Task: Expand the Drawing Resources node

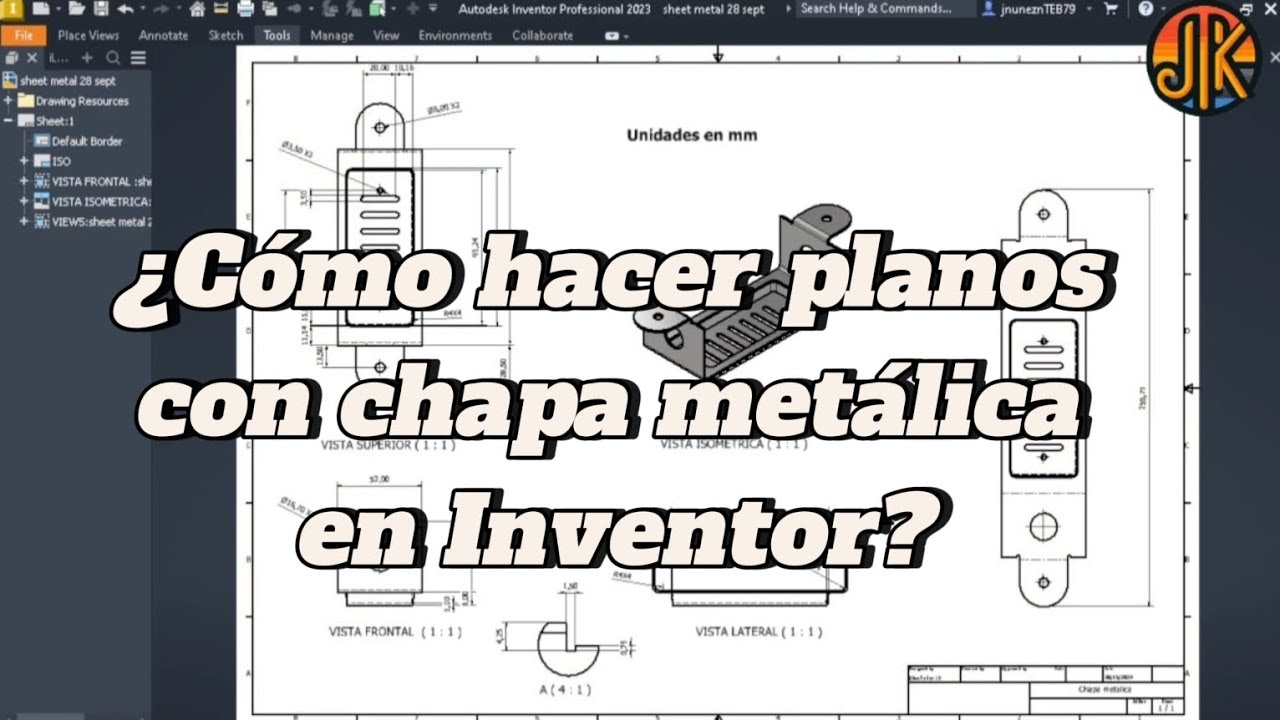Action: click(8, 101)
